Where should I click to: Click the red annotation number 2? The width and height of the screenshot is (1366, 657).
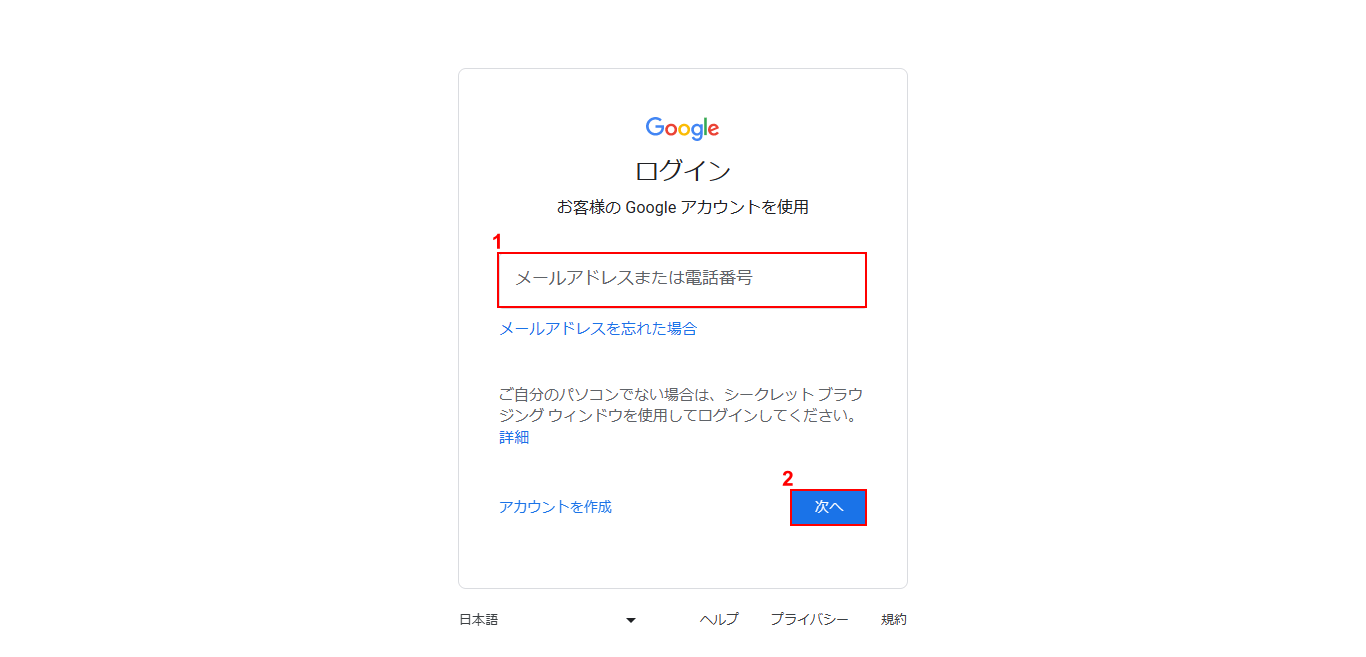788,478
